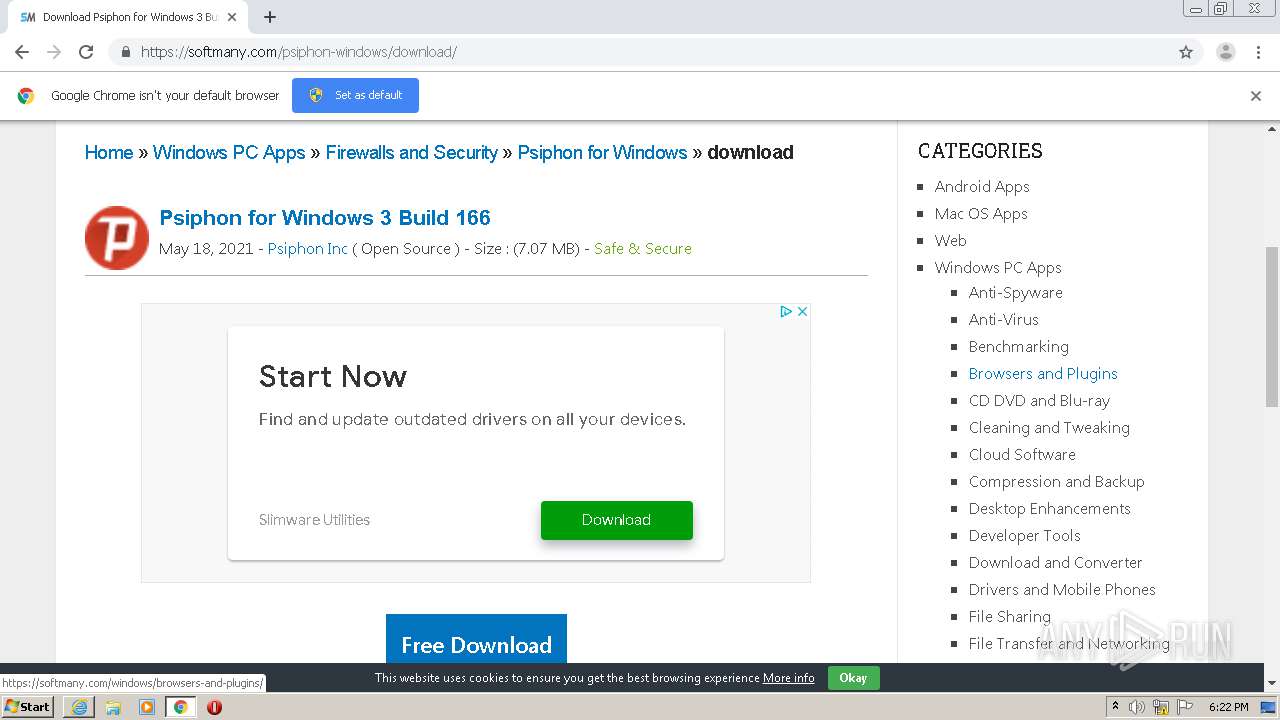This screenshot has width=1280, height=720.
Task: Launch Internet Explorer from taskbar
Action: coord(79,707)
